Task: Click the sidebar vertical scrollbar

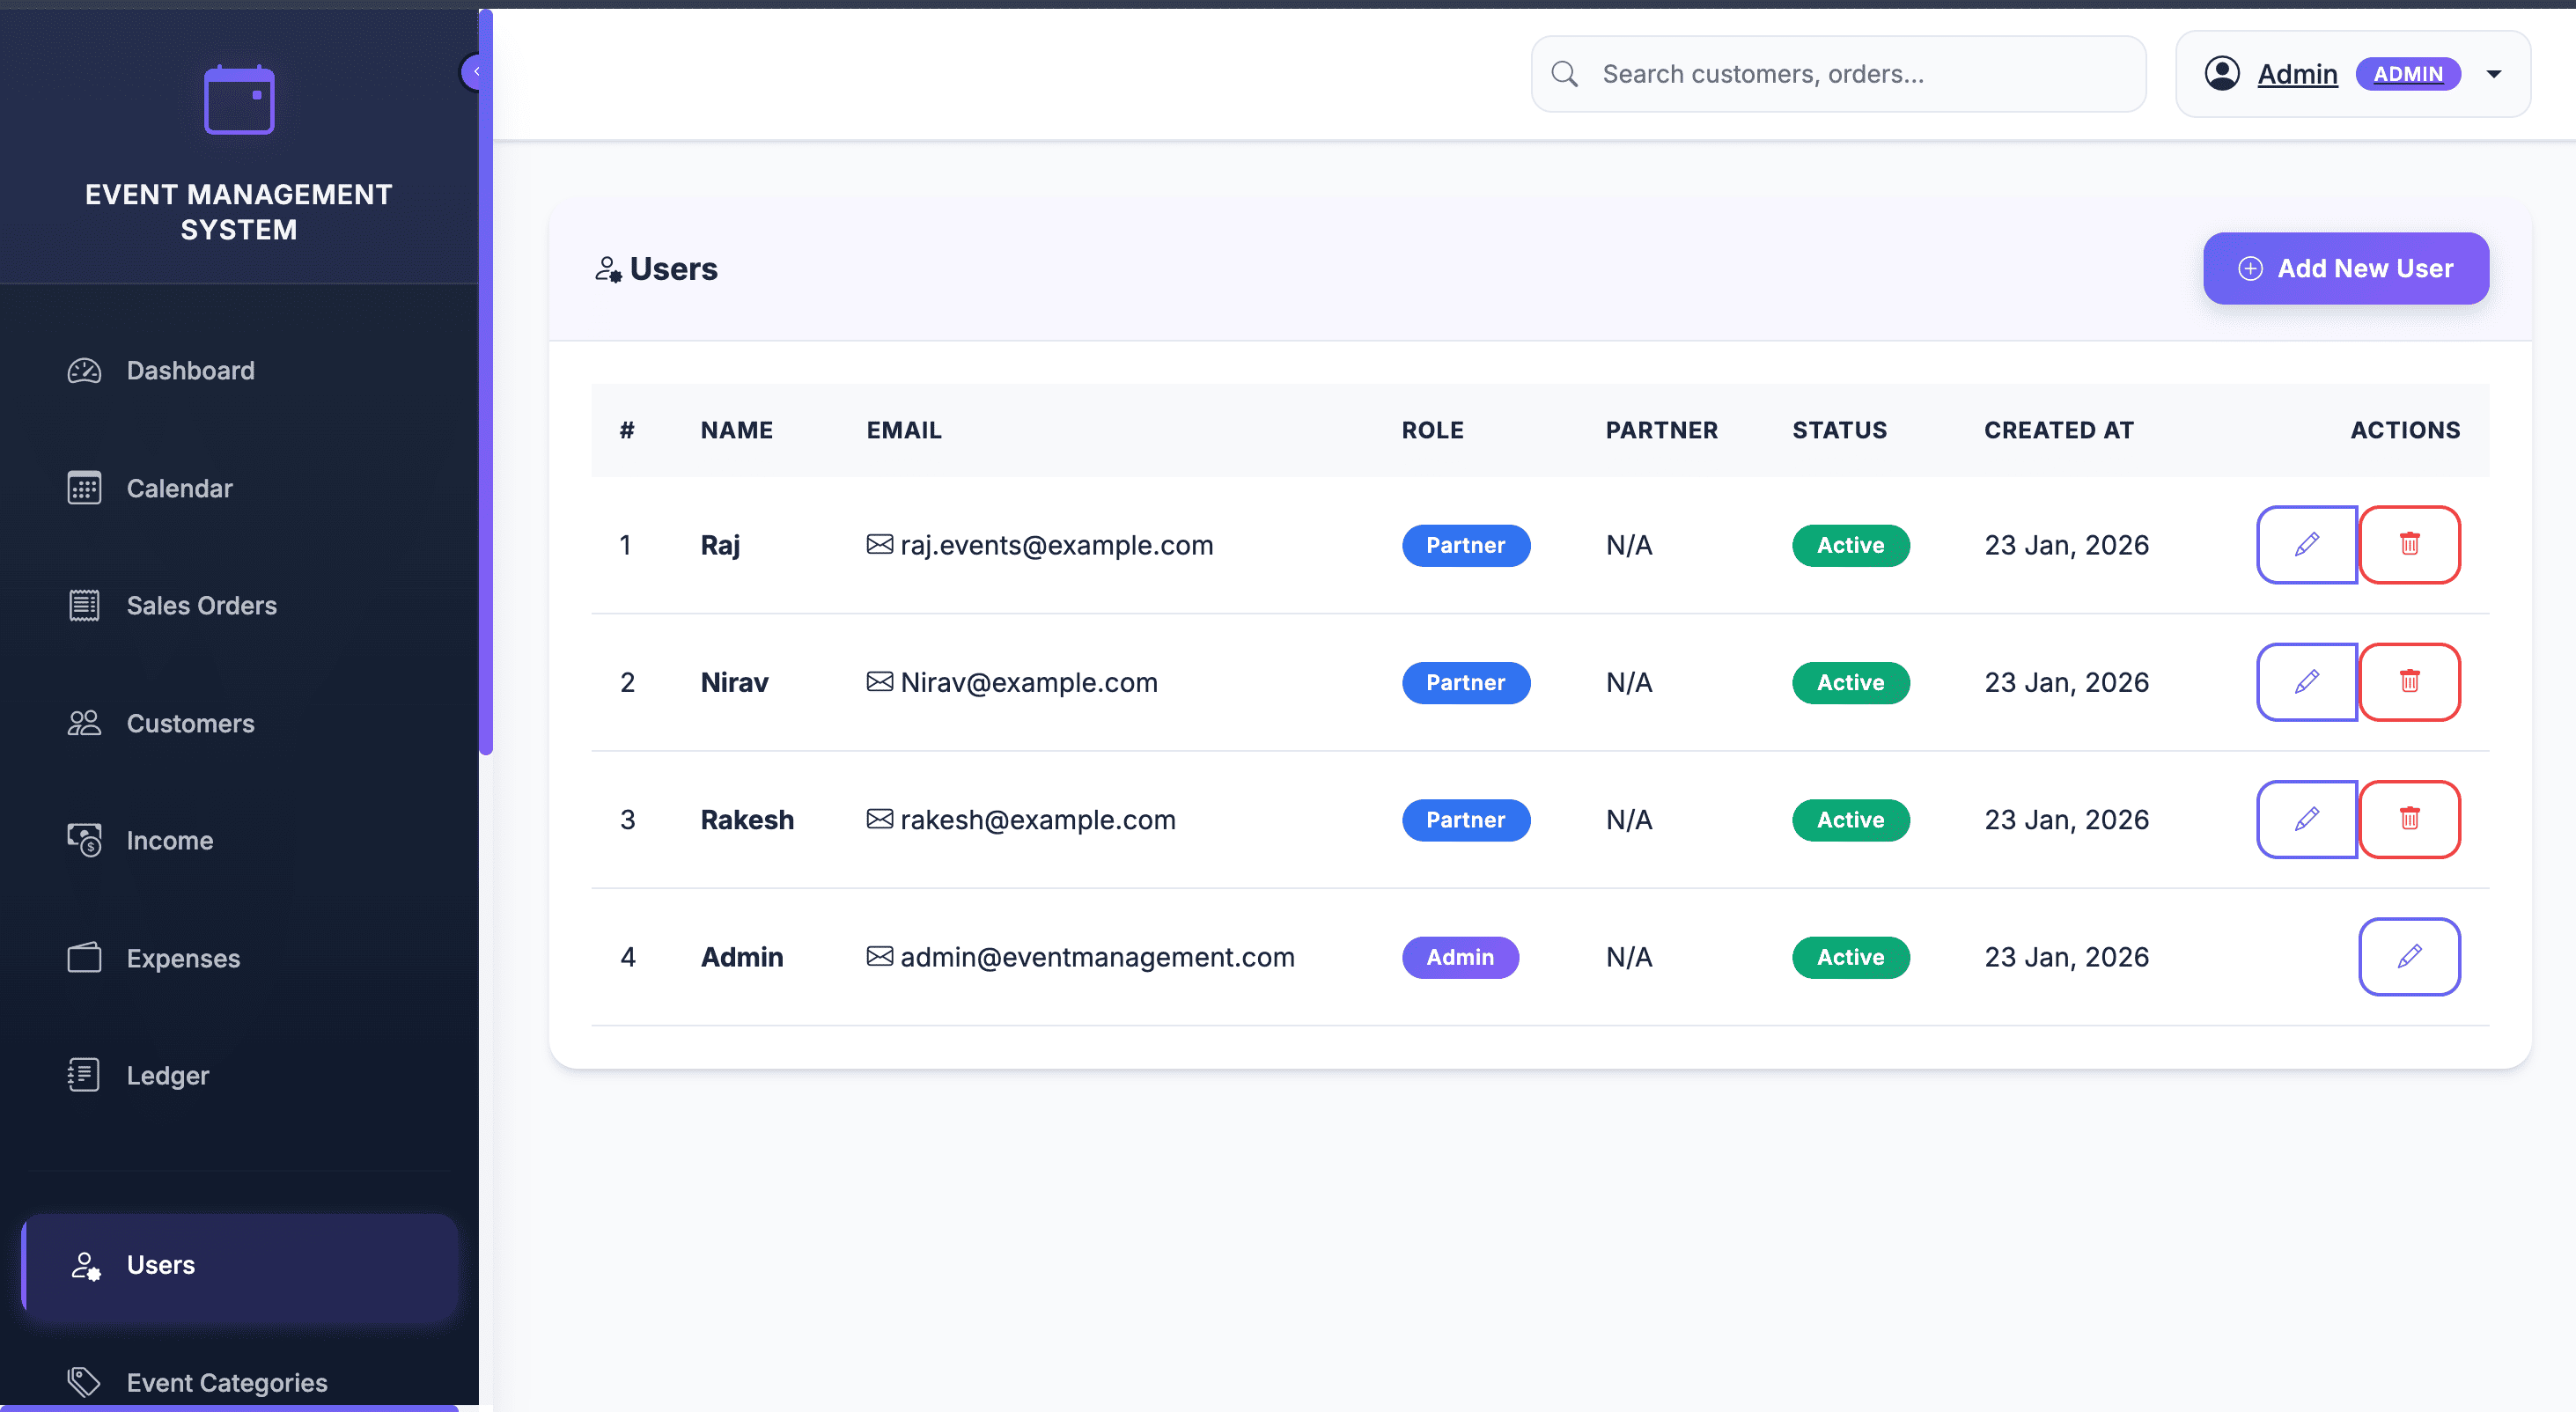Action: pos(486,400)
